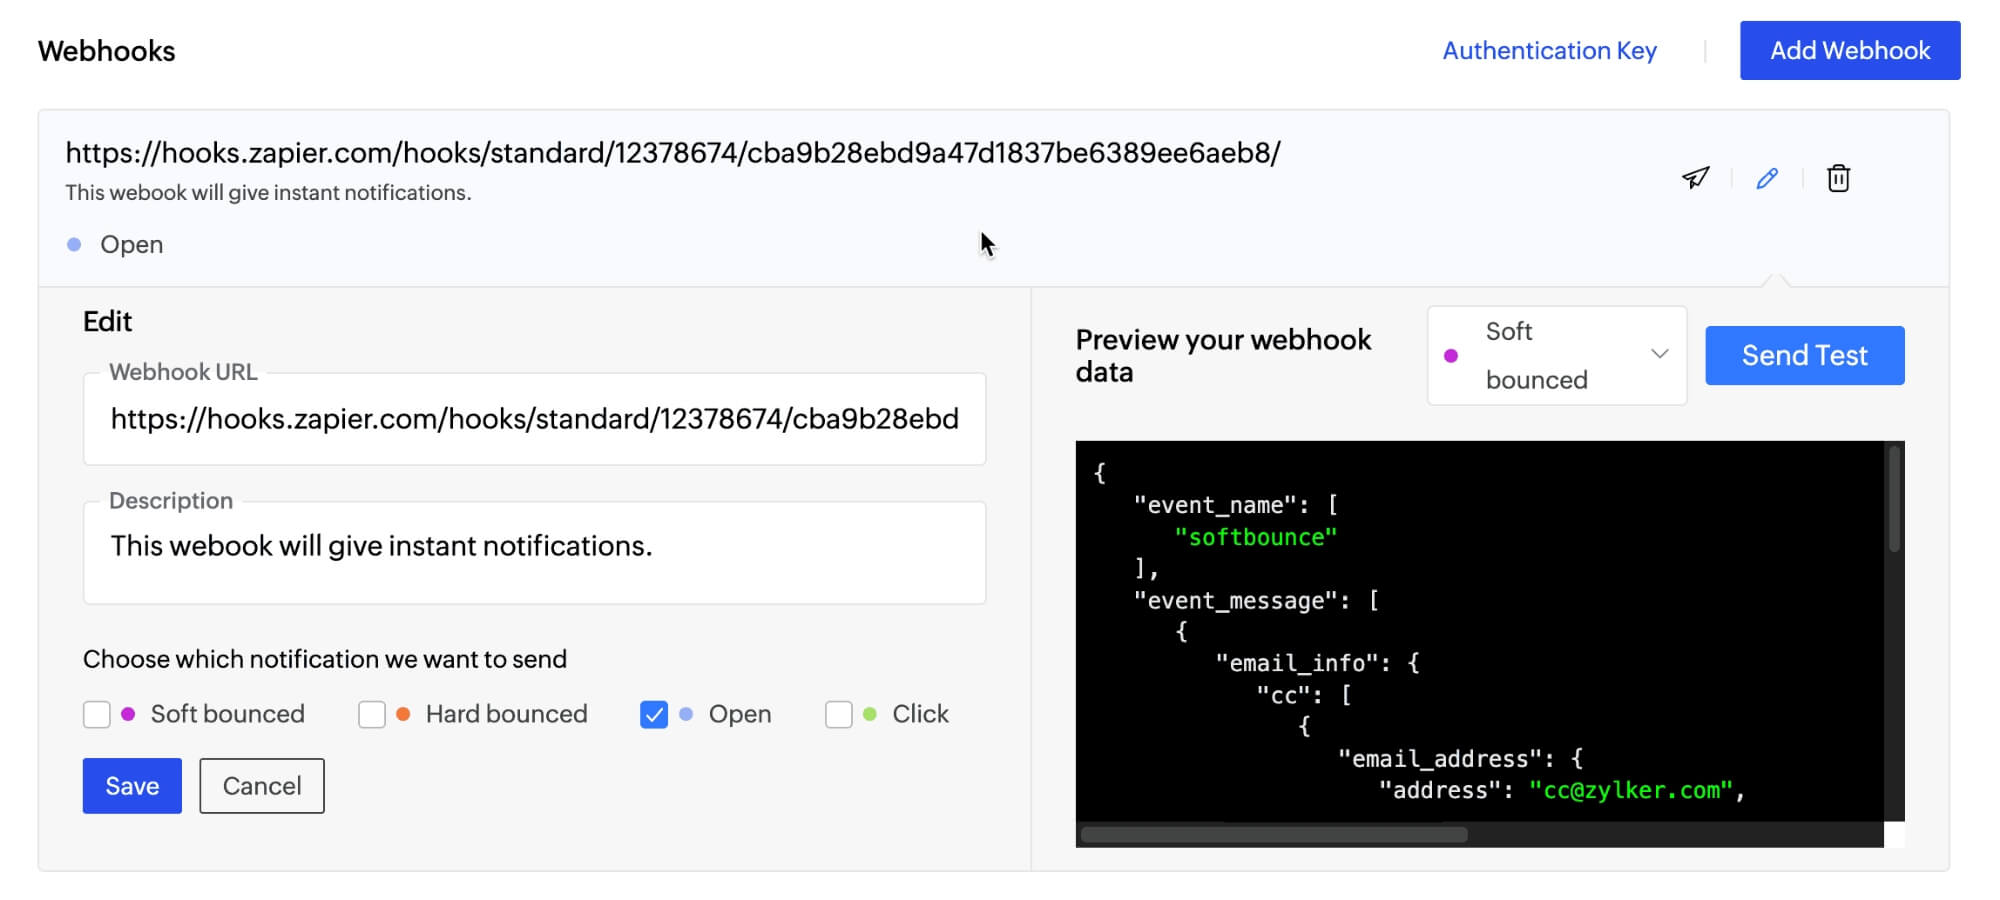Click the Add Webhook button

point(1850,50)
